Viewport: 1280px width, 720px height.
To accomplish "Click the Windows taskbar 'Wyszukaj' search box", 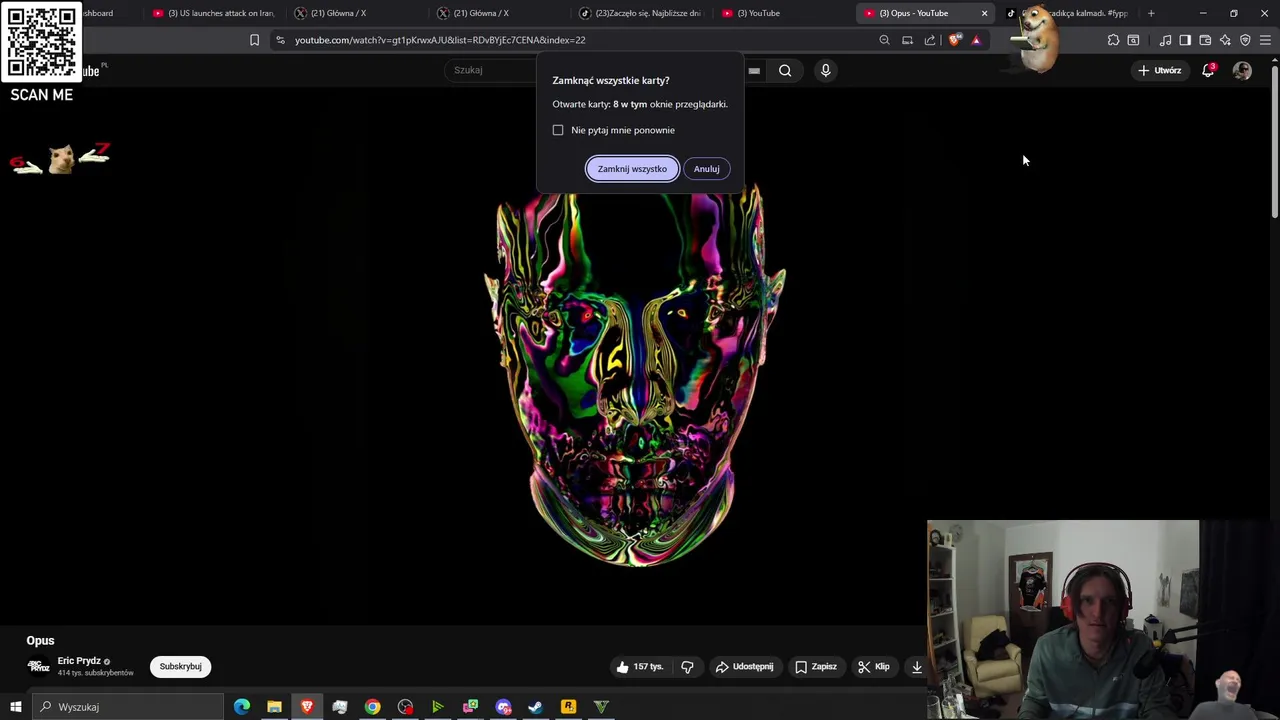I will click(127, 707).
